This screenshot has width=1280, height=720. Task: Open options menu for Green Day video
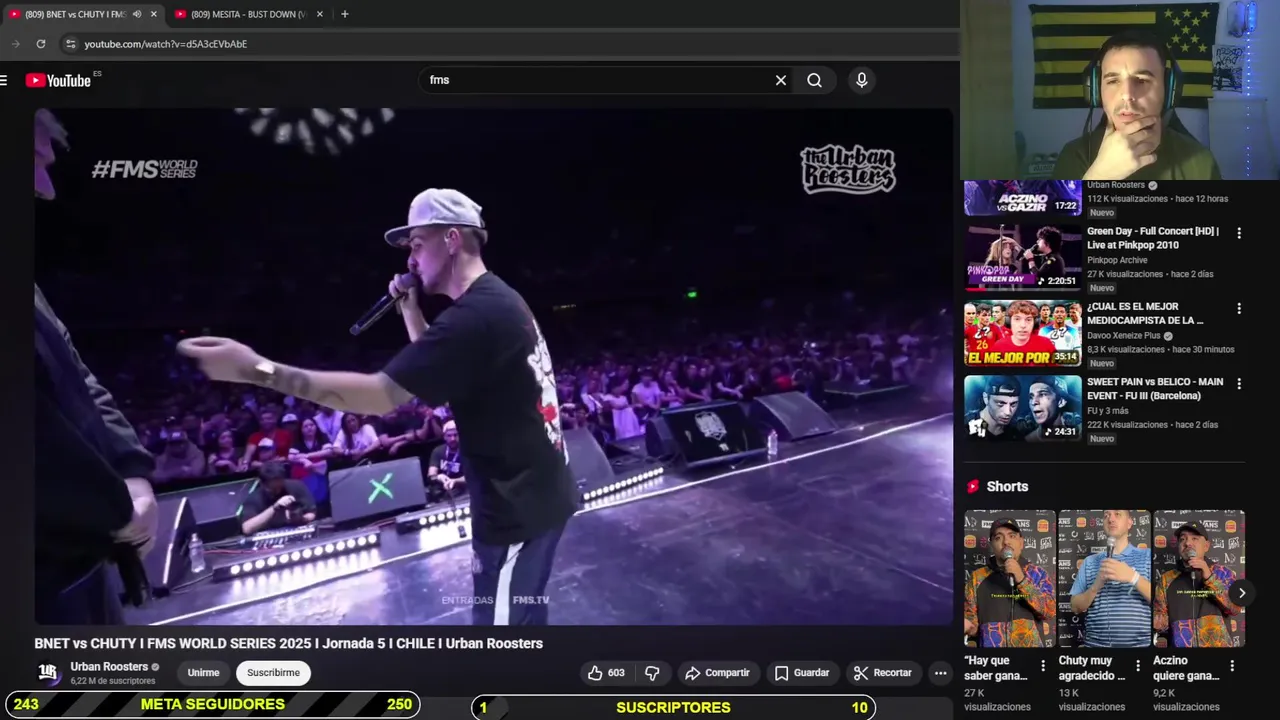click(x=1239, y=233)
